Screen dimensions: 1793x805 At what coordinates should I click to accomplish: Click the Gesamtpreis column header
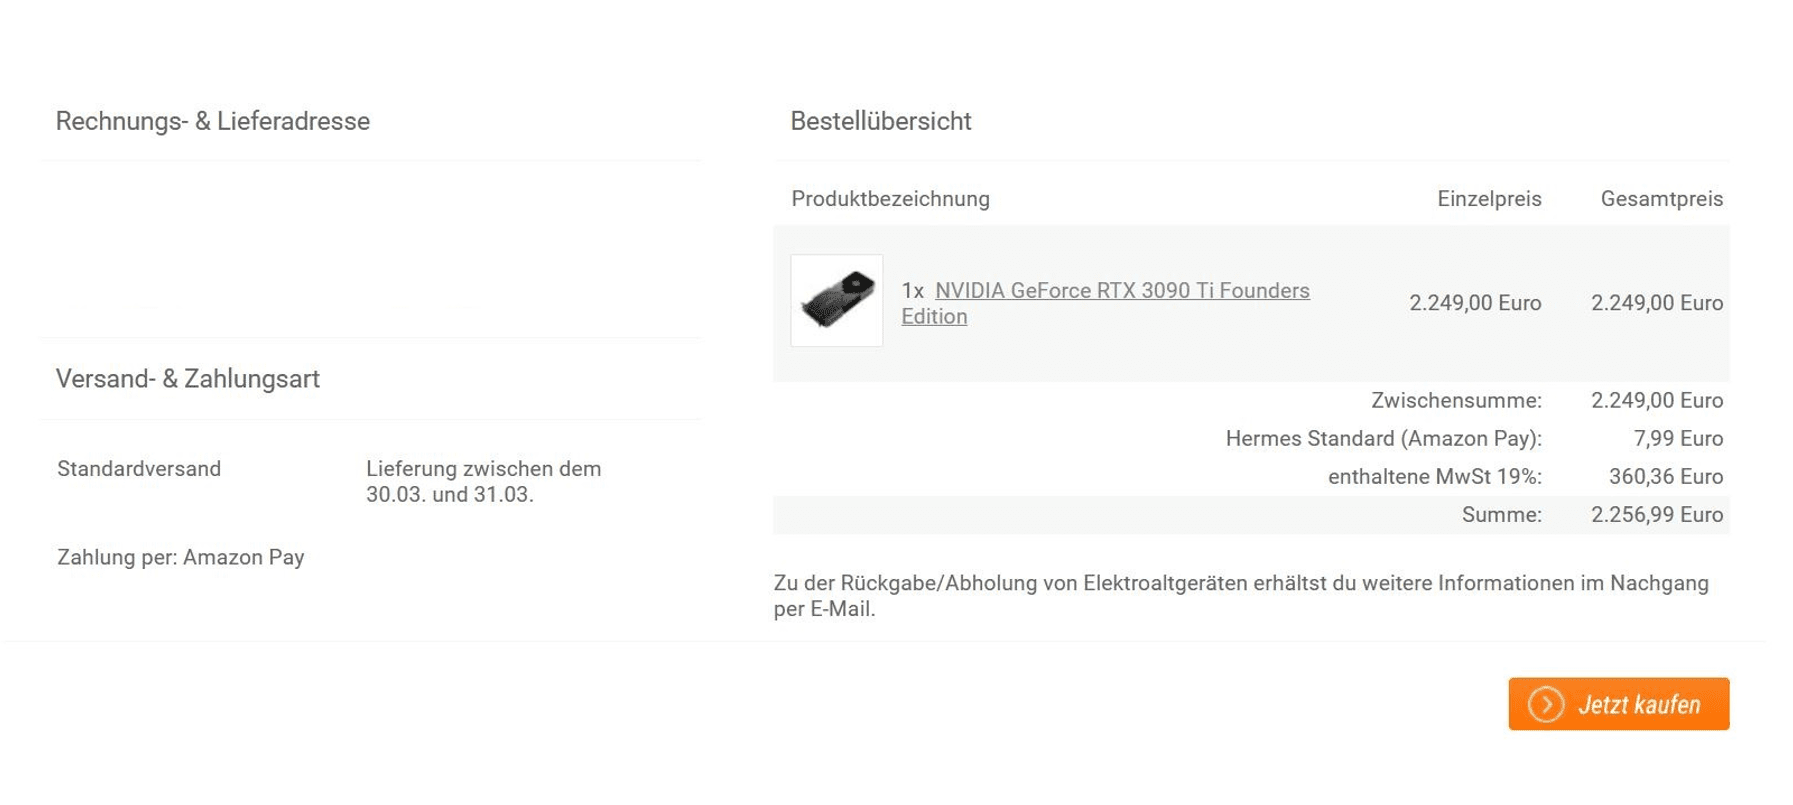[1662, 199]
